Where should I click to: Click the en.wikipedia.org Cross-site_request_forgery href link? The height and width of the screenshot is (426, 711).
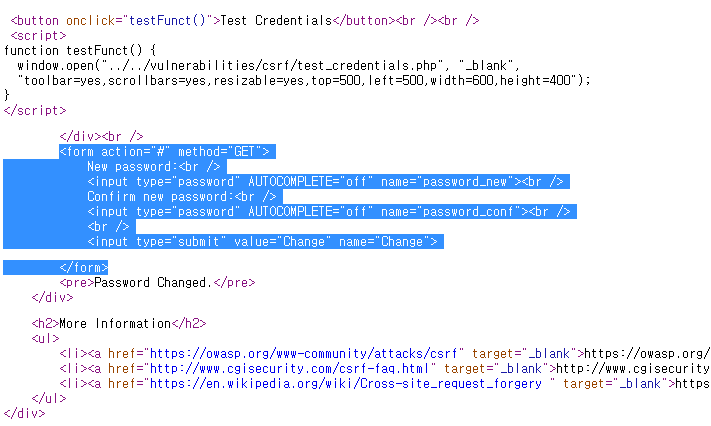point(346,383)
